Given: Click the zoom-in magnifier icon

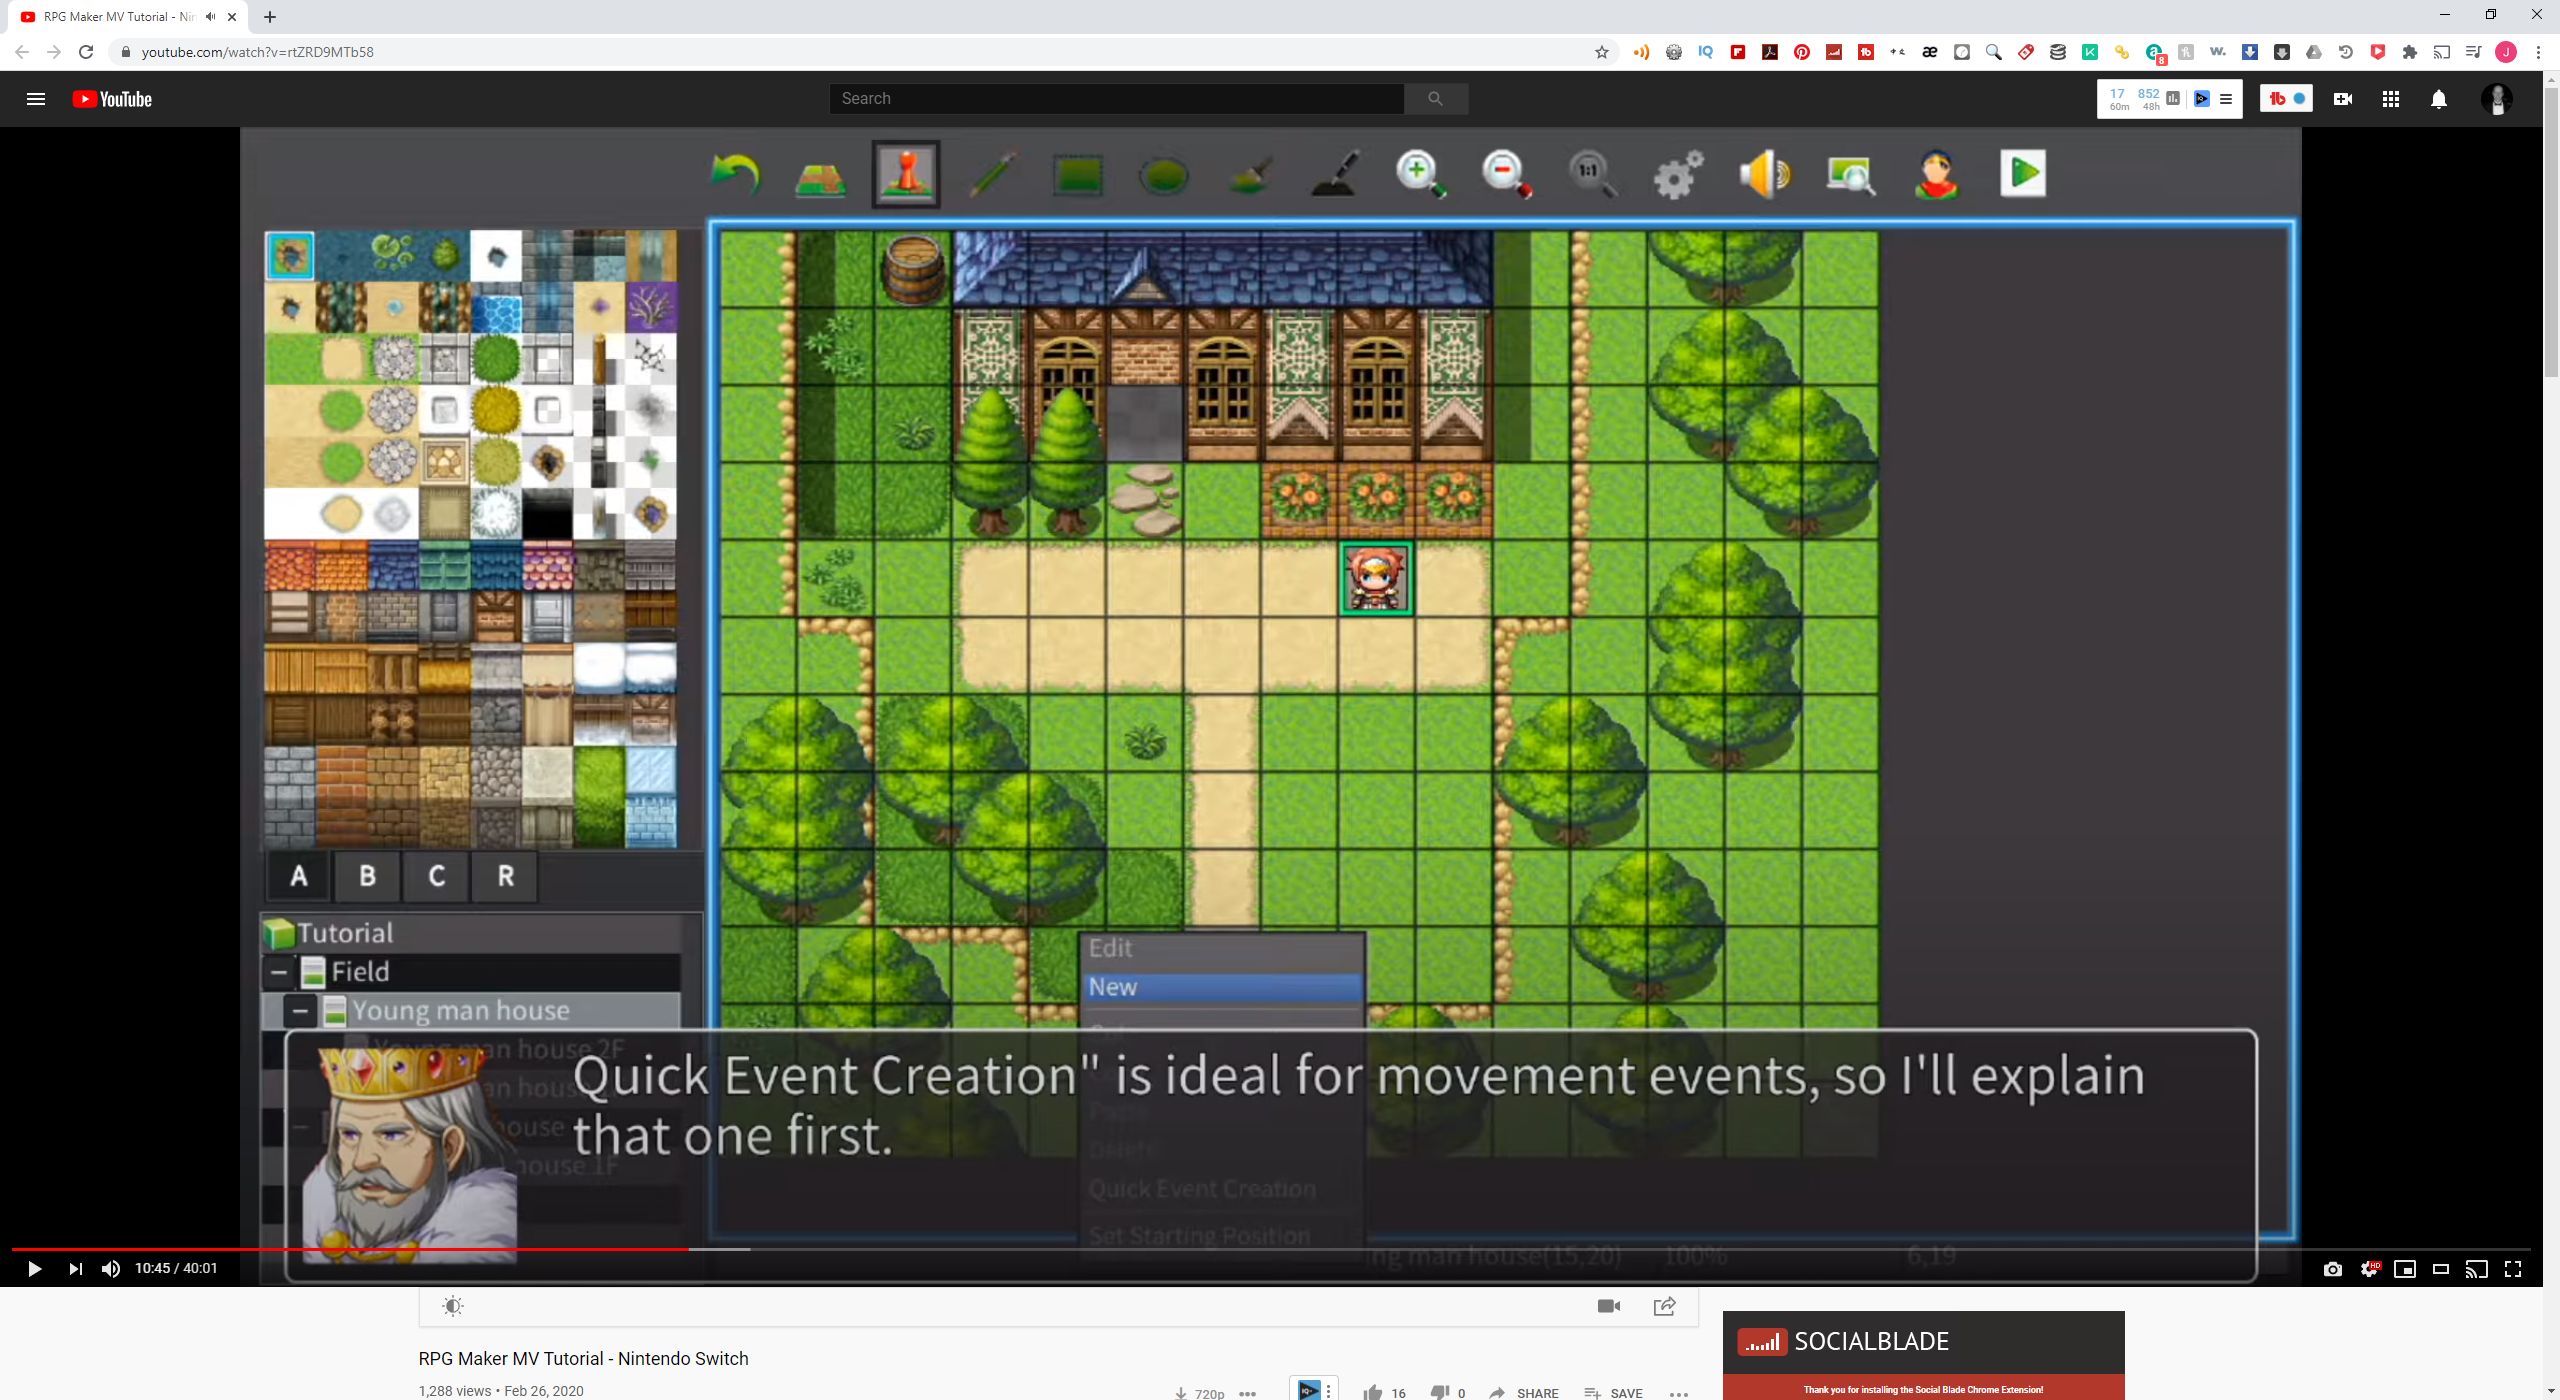Looking at the screenshot, I should click(1421, 175).
